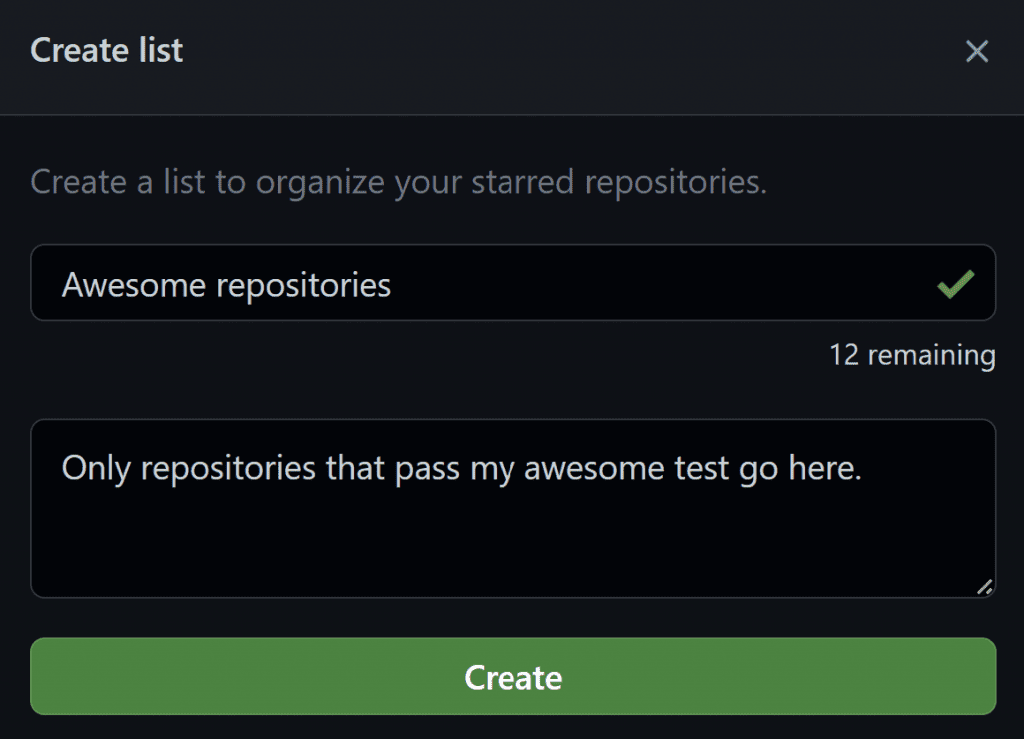Image resolution: width=1024 pixels, height=739 pixels.
Task: Click the word "Only" in the description
Action: pos(96,469)
